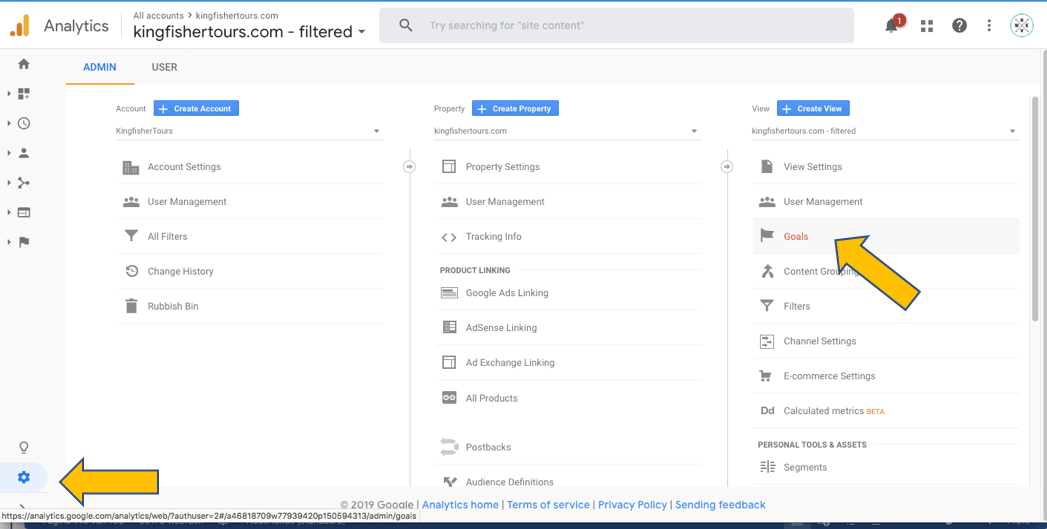Open the user account avatar

coord(1021,25)
